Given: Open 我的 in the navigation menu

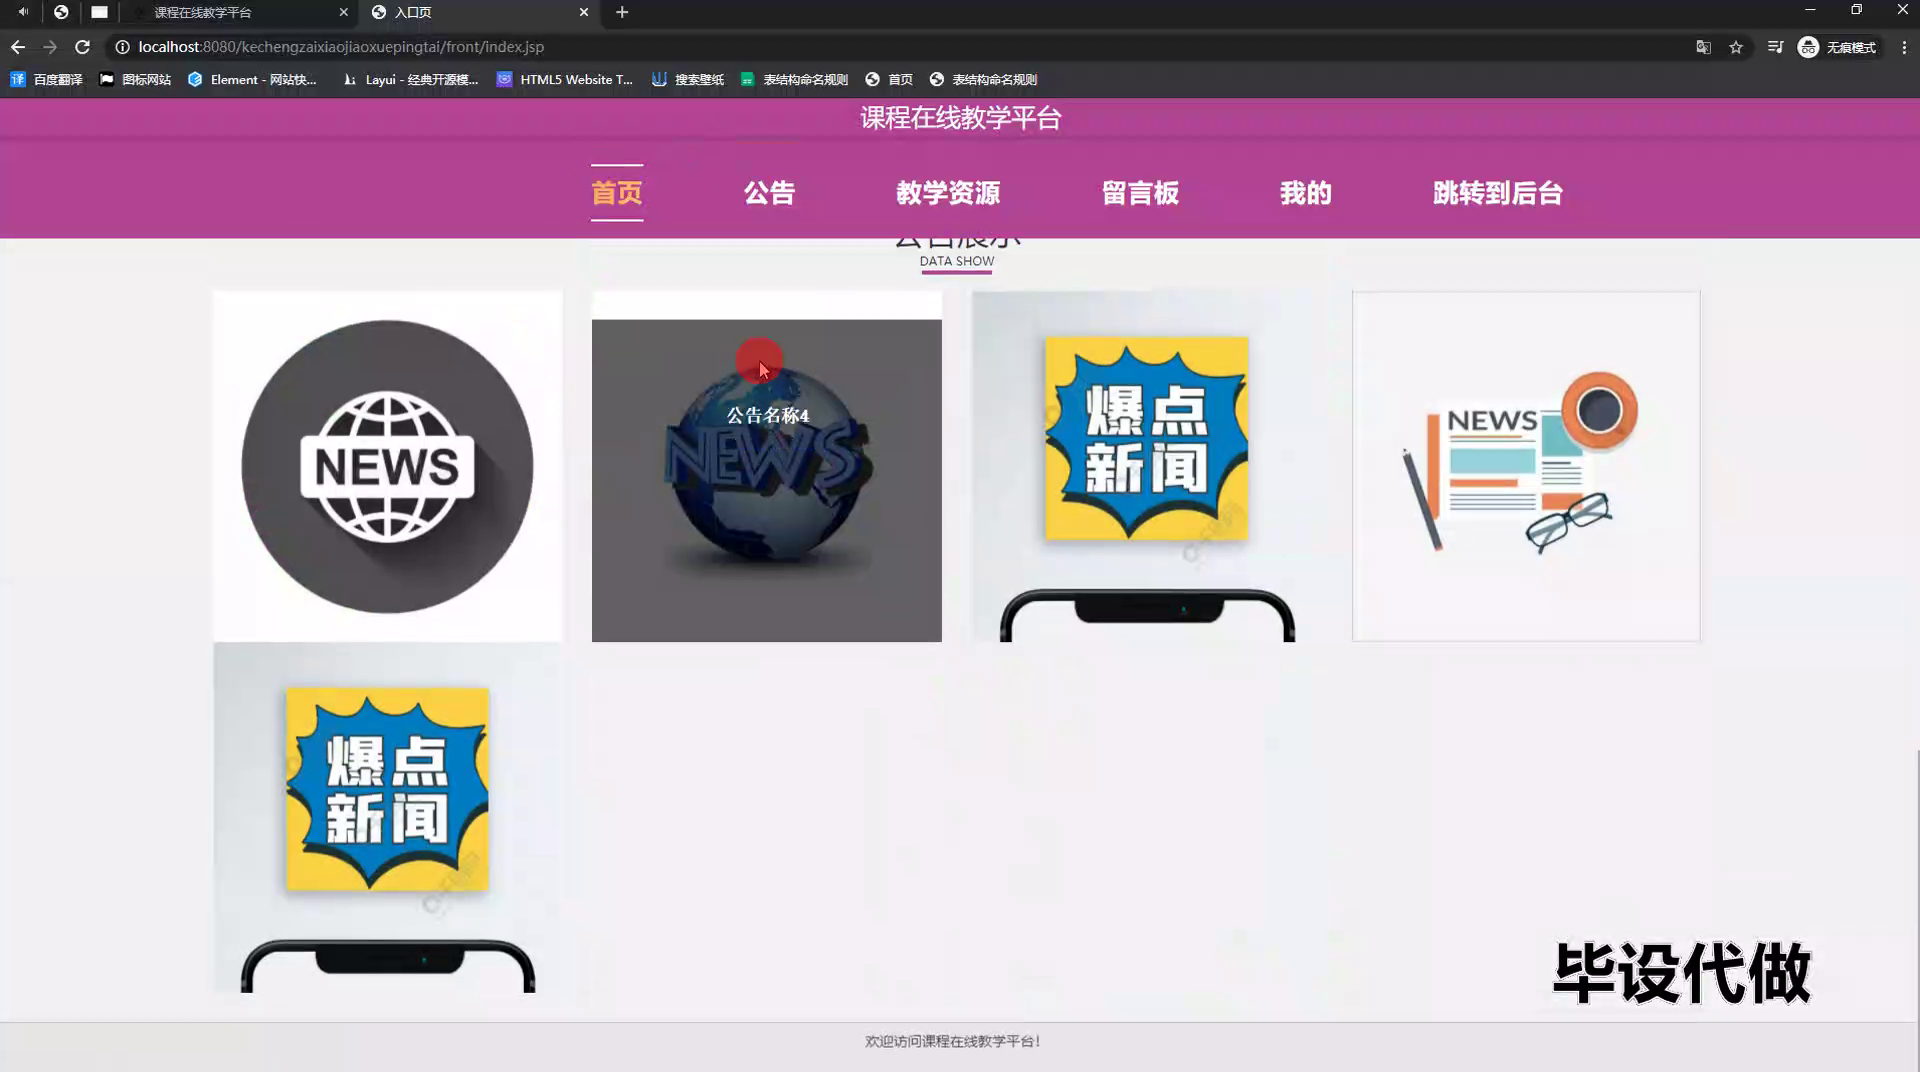Looking at the screenshot, I should point(1306,193).
